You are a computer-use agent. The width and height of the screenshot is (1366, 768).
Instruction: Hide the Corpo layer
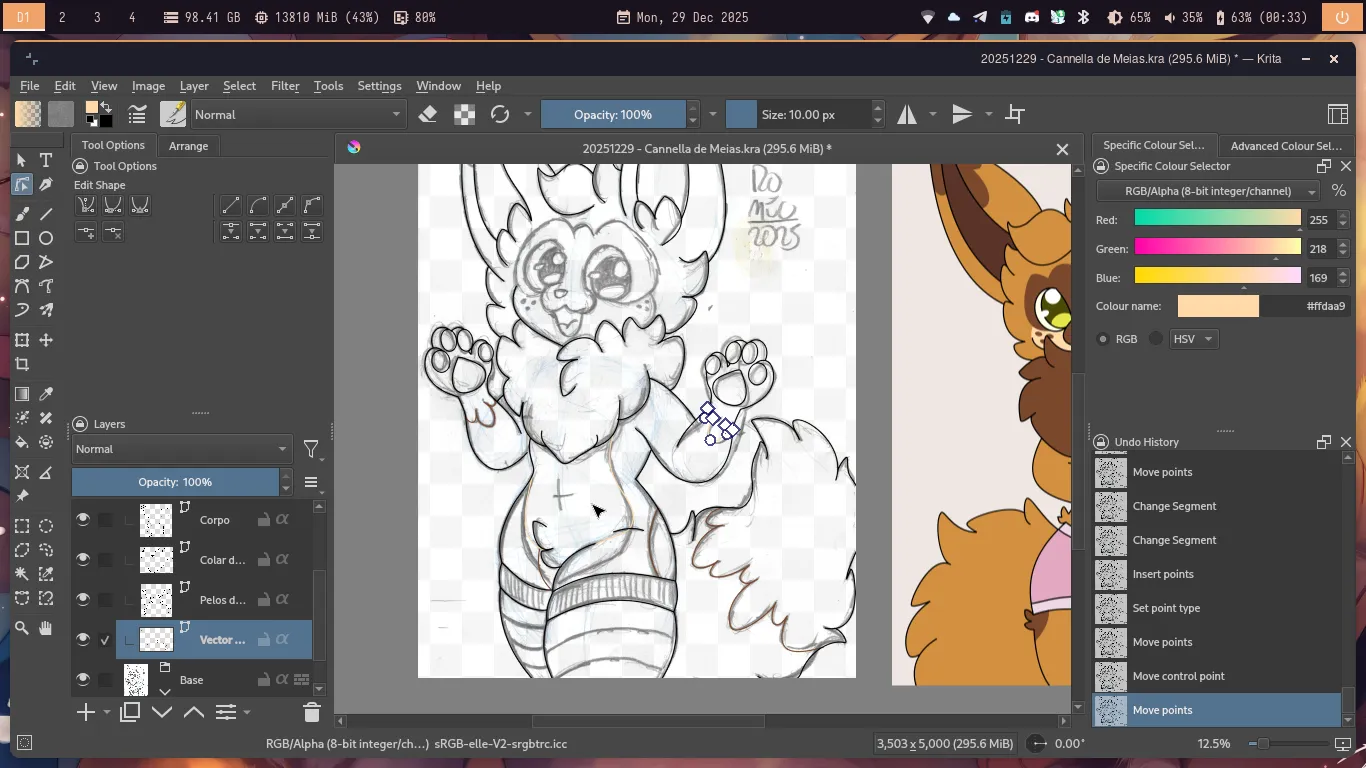pos(83,519)
